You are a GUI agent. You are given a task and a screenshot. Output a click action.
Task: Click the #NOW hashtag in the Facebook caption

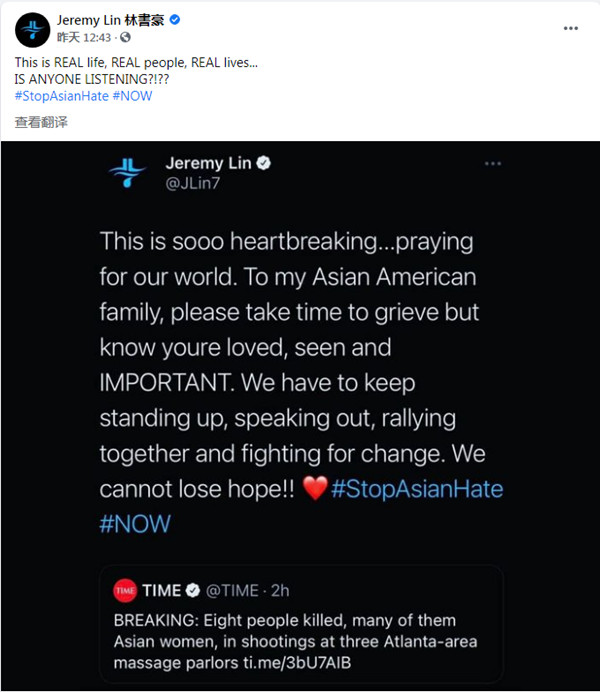132,95
